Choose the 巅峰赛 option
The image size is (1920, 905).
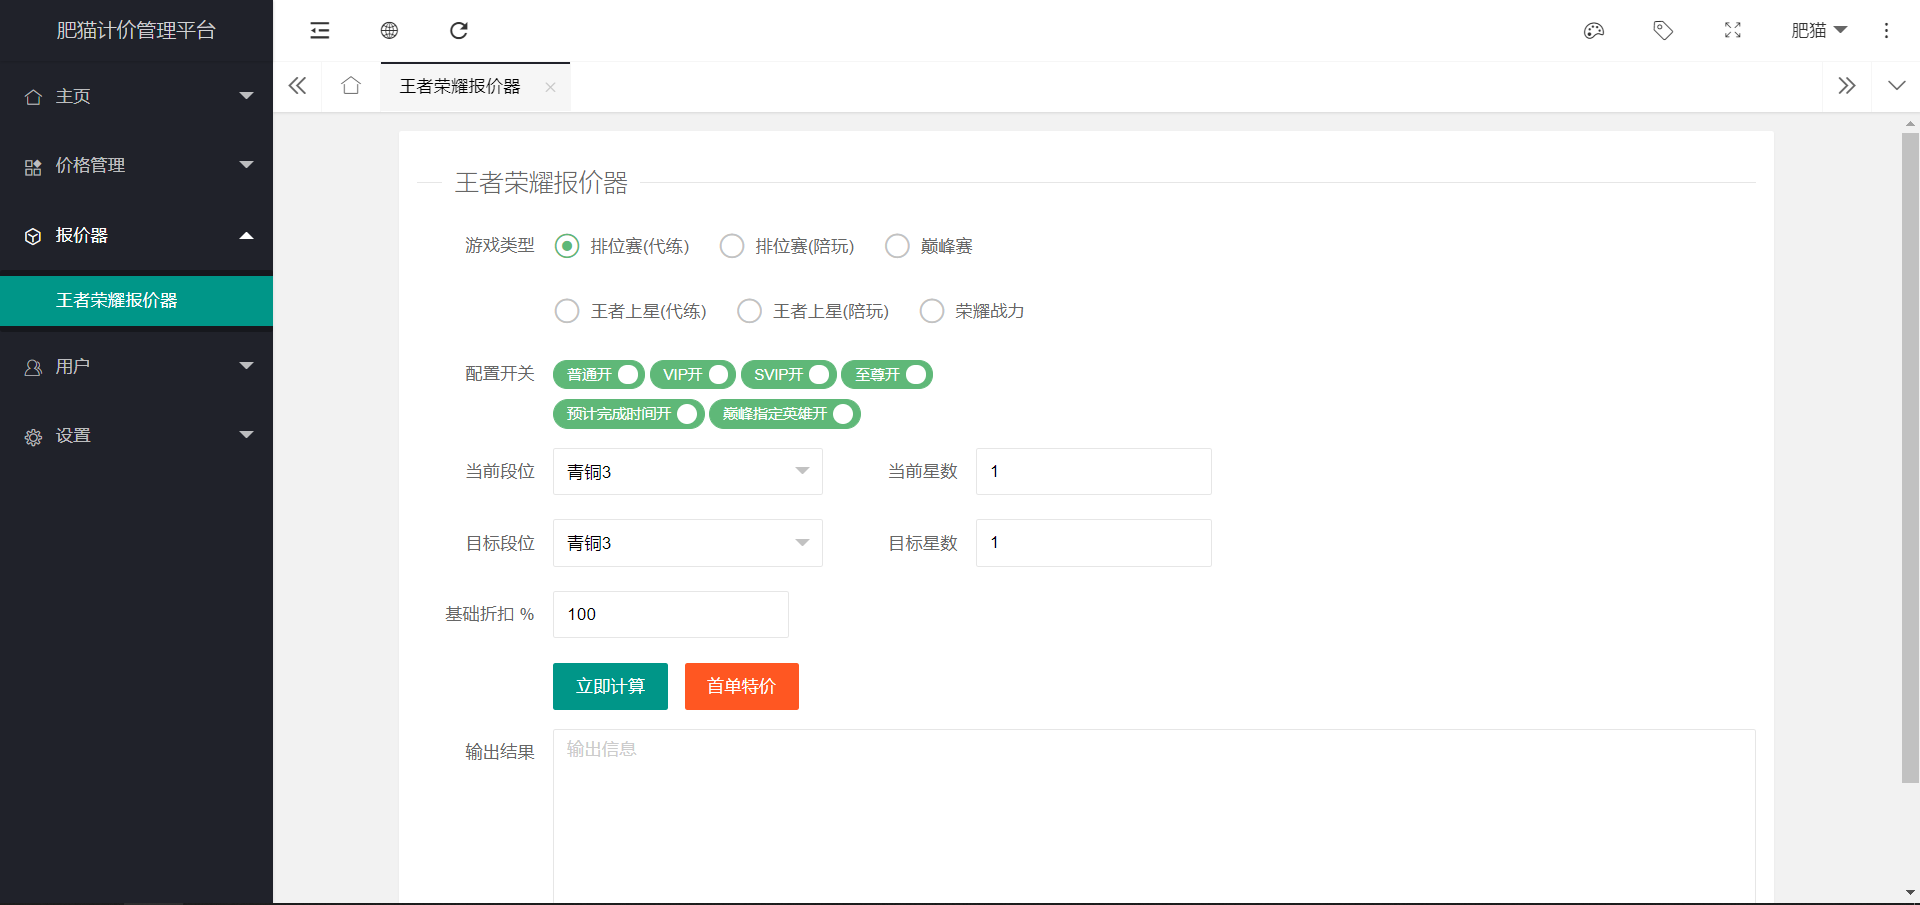(897, 246)
